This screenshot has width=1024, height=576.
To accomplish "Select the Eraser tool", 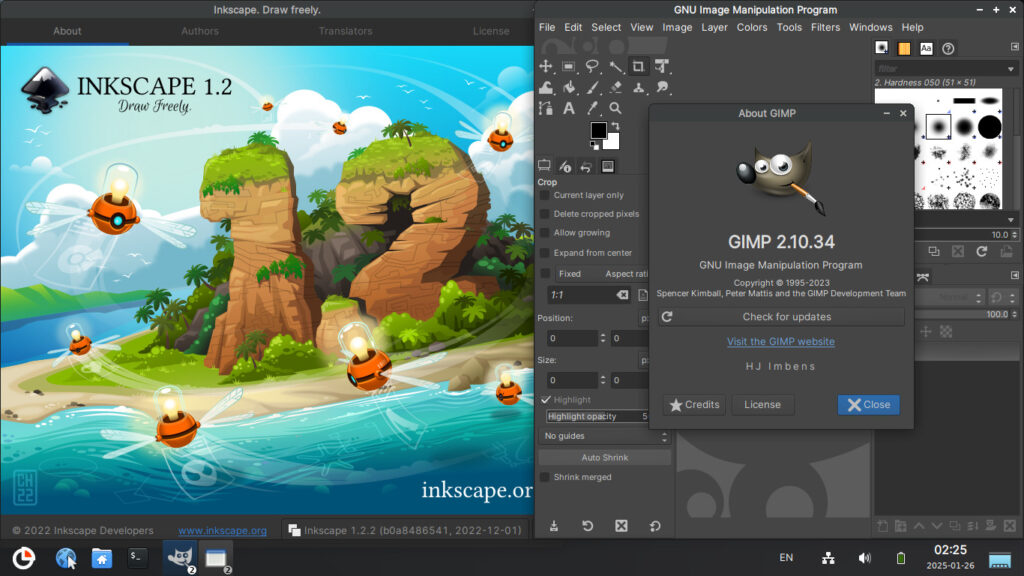I will pyautogui.click(x=615, y=87).
